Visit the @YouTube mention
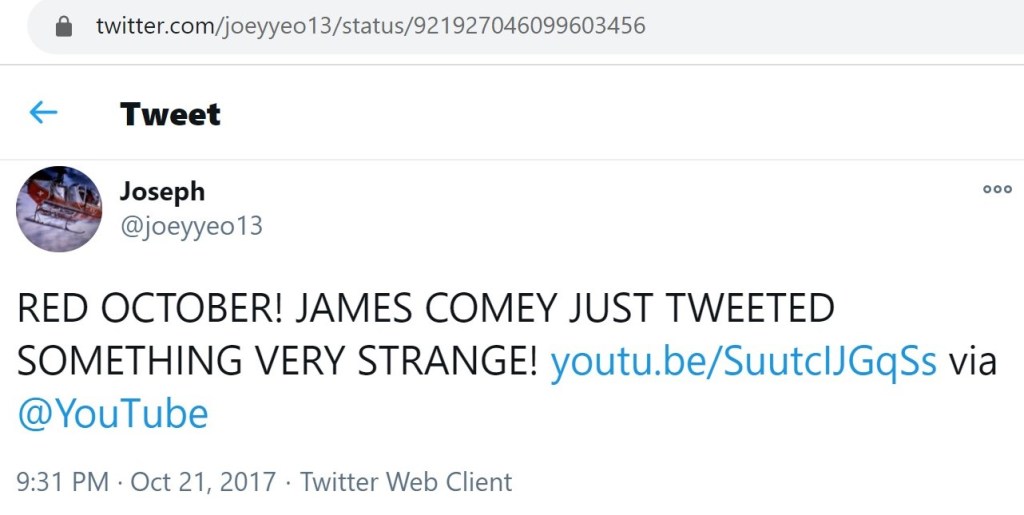 pyautogui.click(x=113, y=413)
